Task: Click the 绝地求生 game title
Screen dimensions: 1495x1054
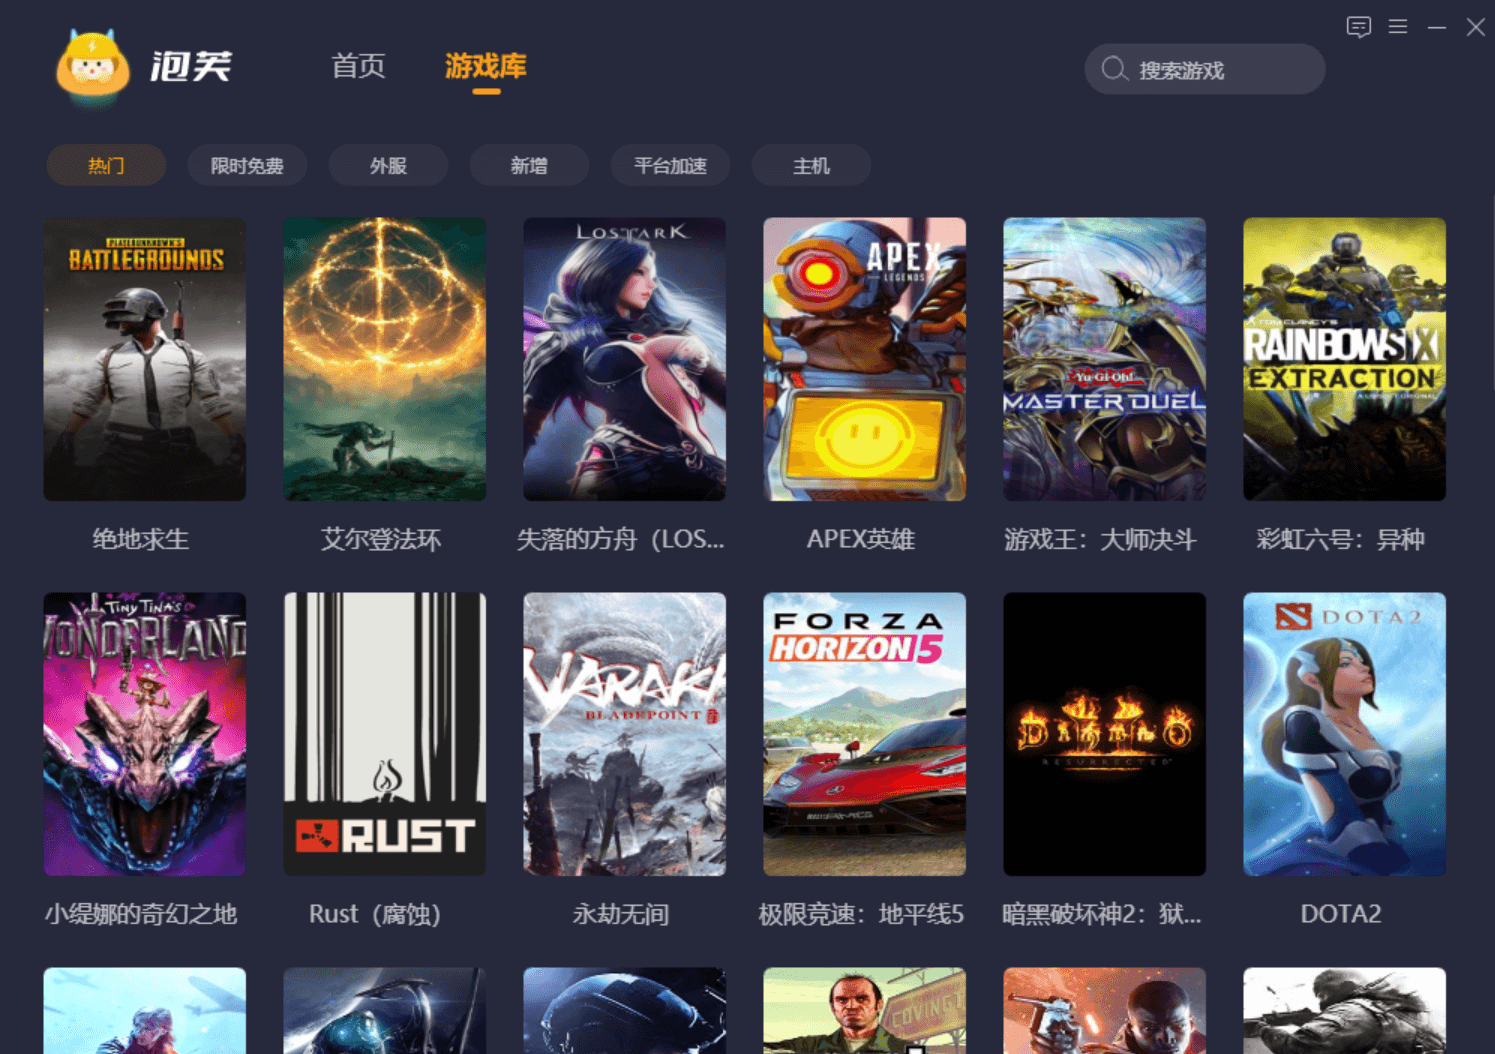Action: click(x=141, y=540)
